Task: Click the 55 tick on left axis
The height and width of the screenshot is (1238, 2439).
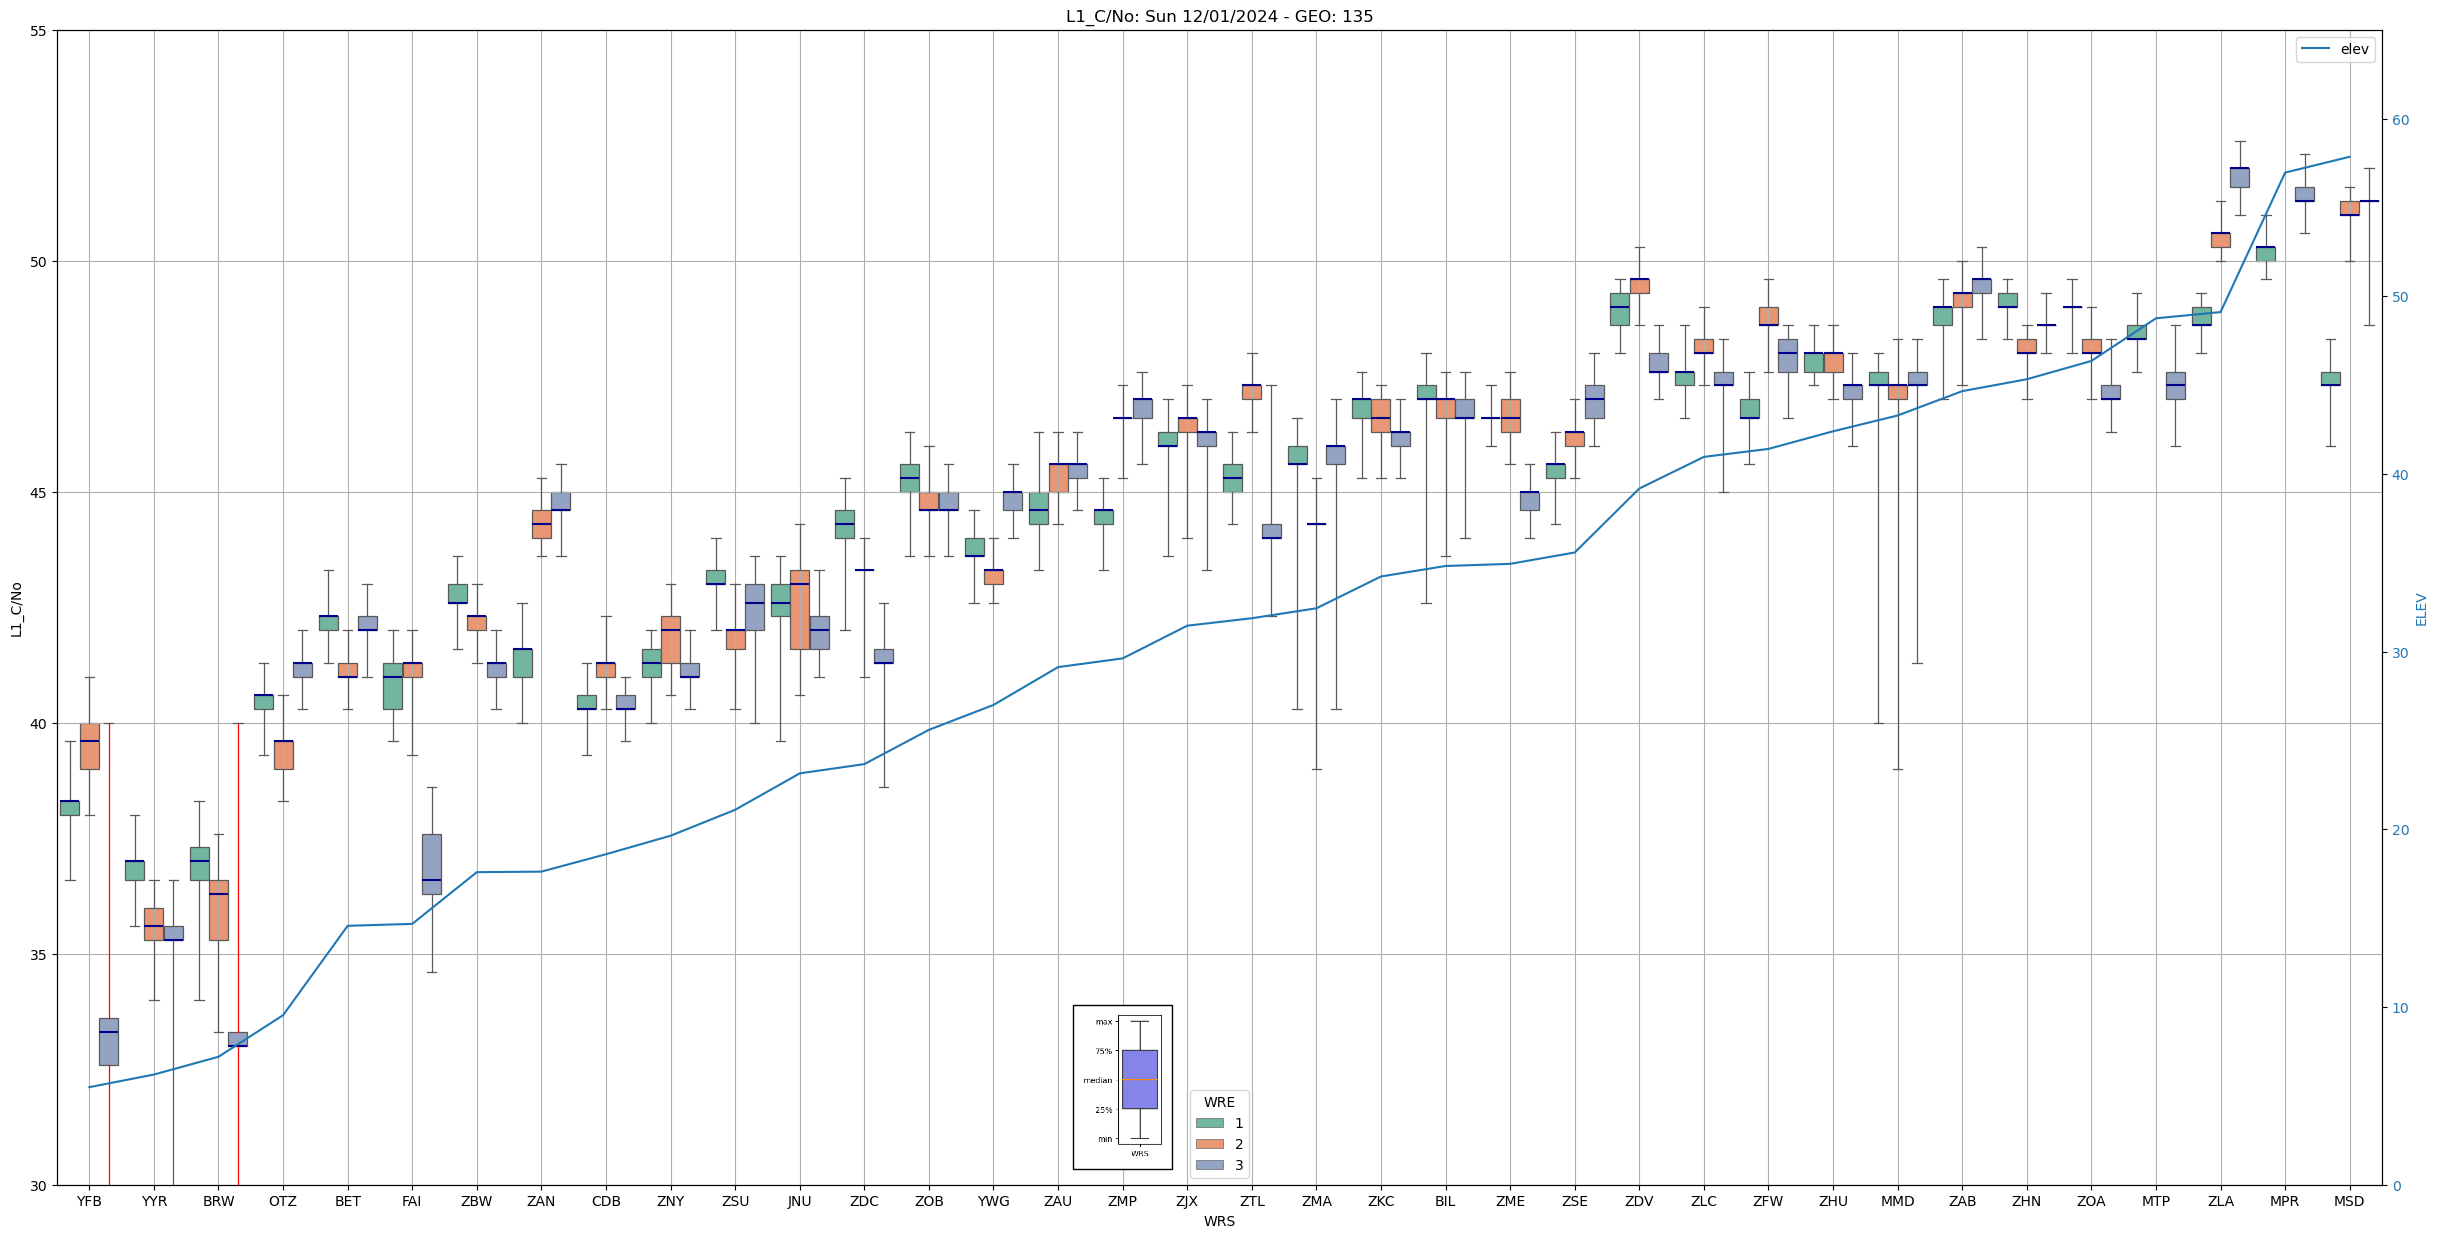Action: [x=38, y=31]
